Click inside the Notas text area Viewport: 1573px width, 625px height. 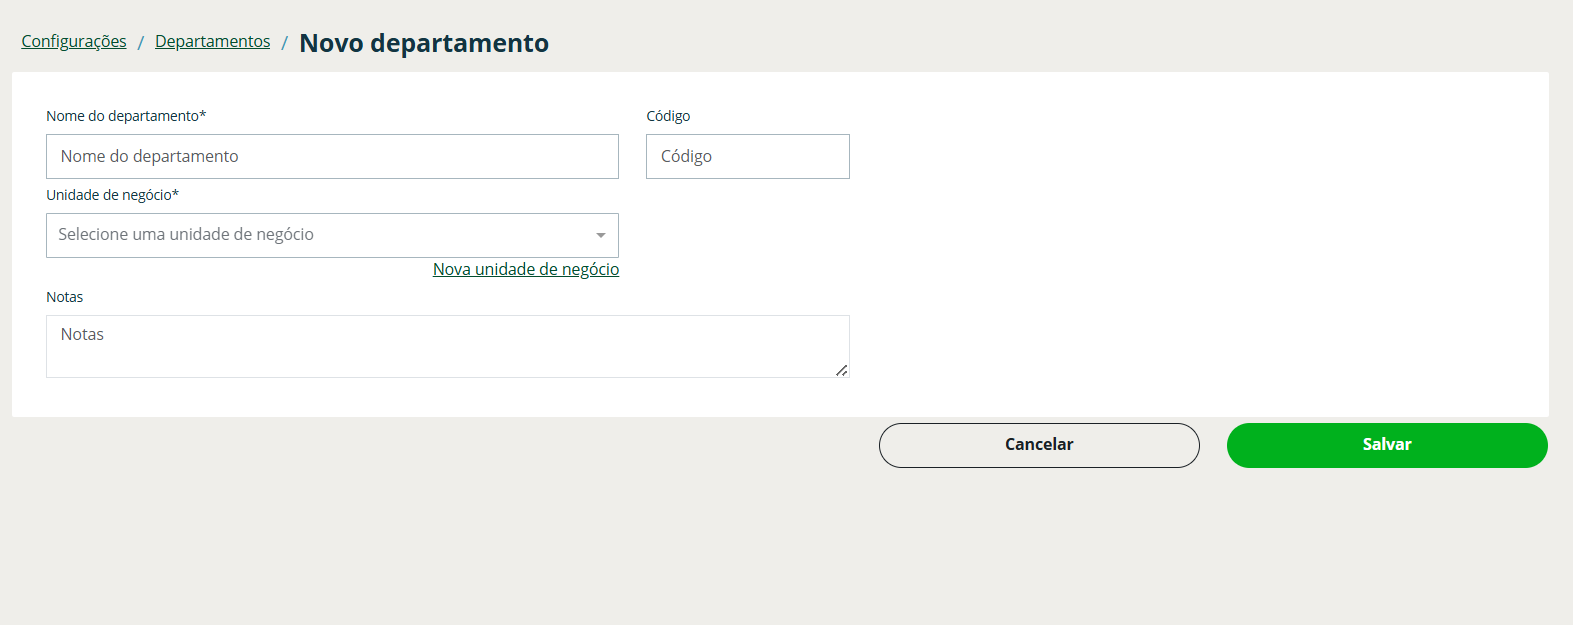pos(447,346)
